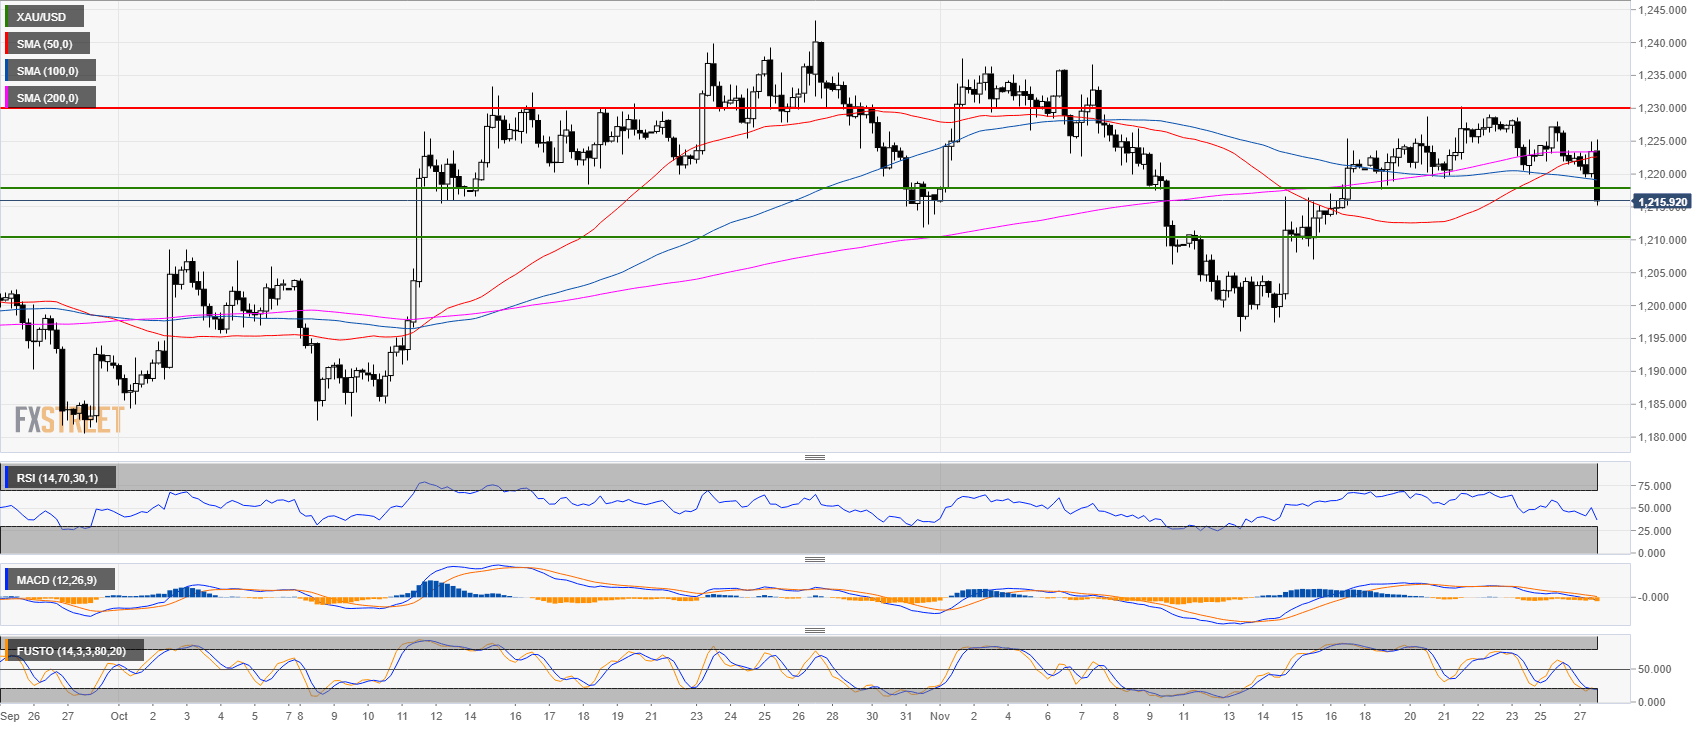Select the MACD (12,26,9) panel label

[x=57, y=580]
